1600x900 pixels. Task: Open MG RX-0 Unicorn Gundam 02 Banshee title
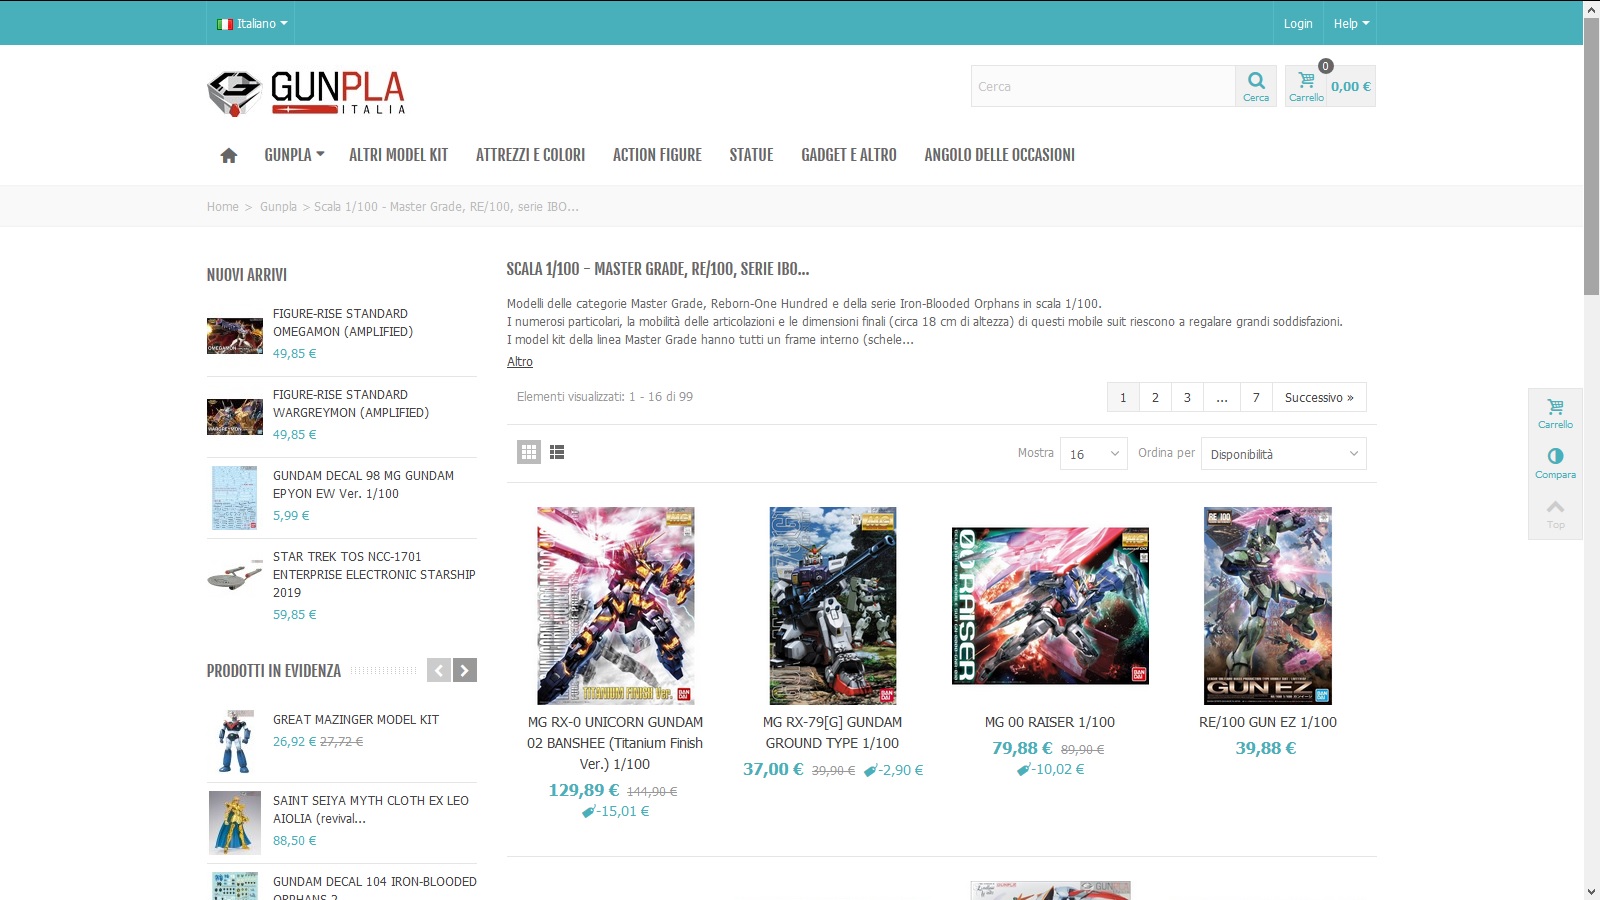click(x=615, y=743)
